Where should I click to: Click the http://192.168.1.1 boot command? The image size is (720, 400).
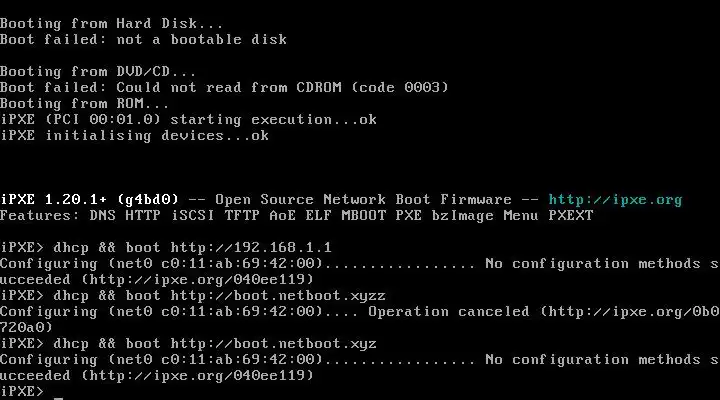250,247
